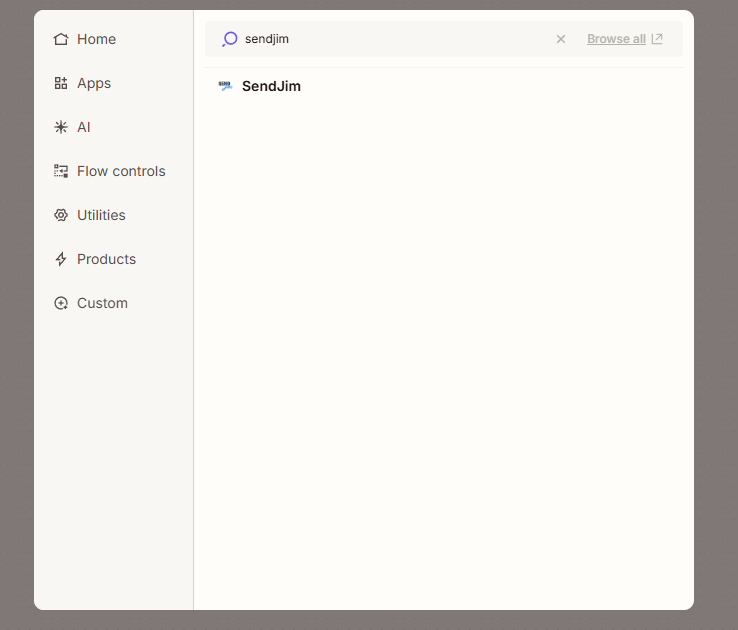Click the Home house icon
The image size is (738, 630).
click(x=61, y=39)
